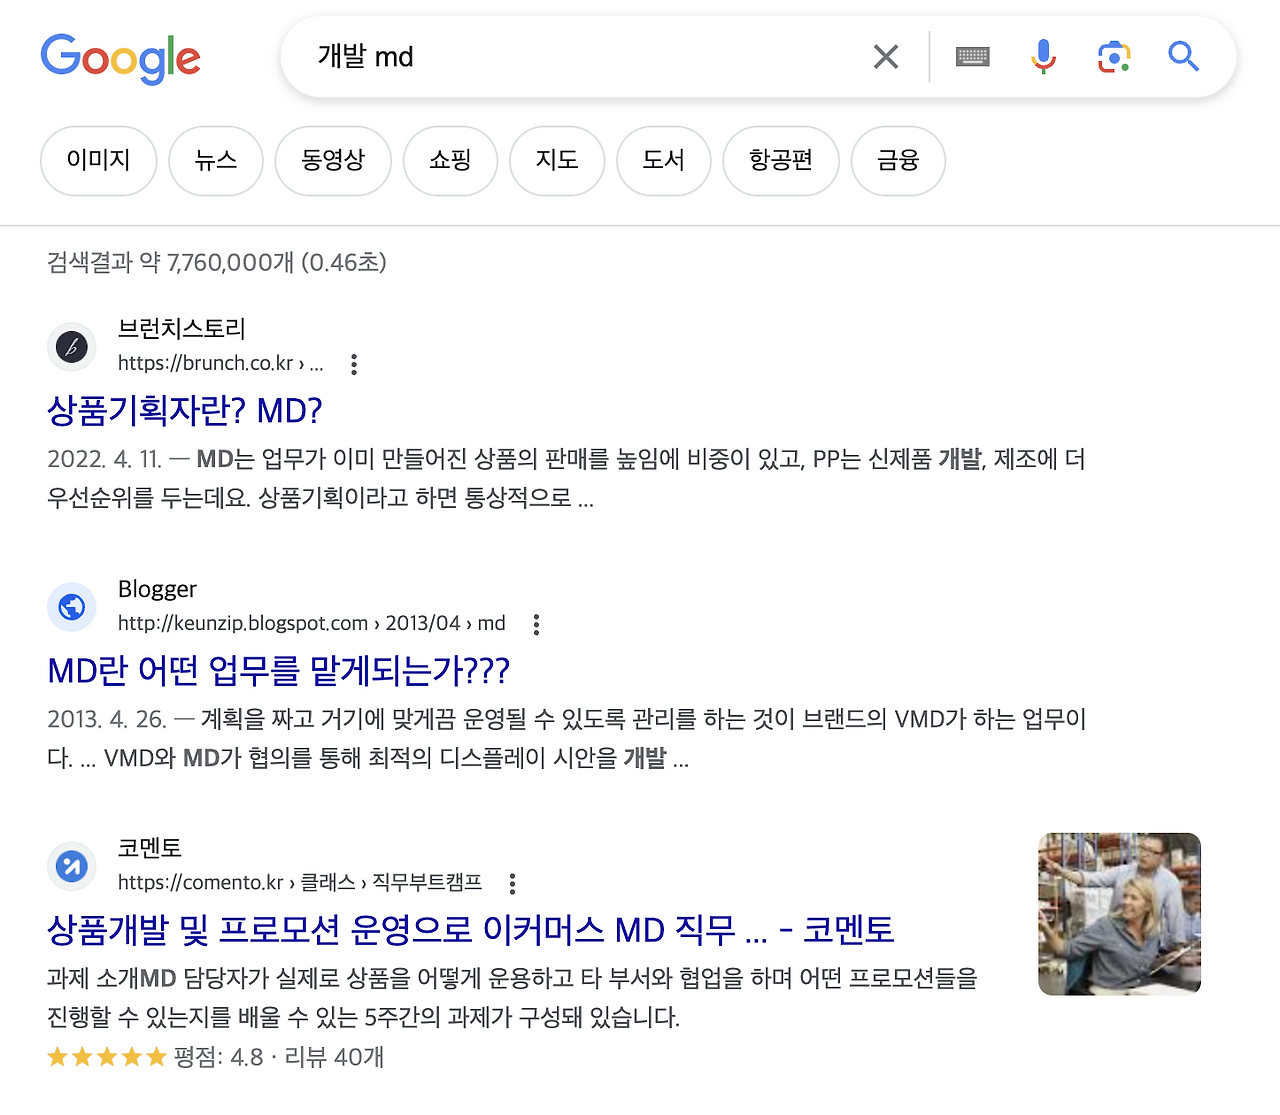The width and height of the screenshot is (1280, 1115).
Task: Open the three-dot menu on the 코멘토 result
Action: 511,884
